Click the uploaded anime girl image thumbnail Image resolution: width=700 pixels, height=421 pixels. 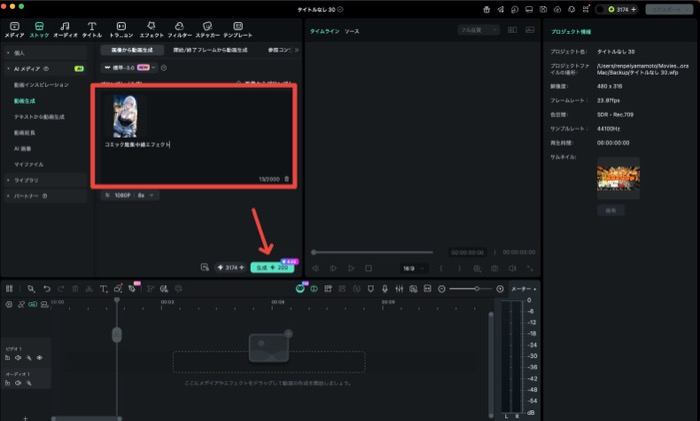[125, 116]
